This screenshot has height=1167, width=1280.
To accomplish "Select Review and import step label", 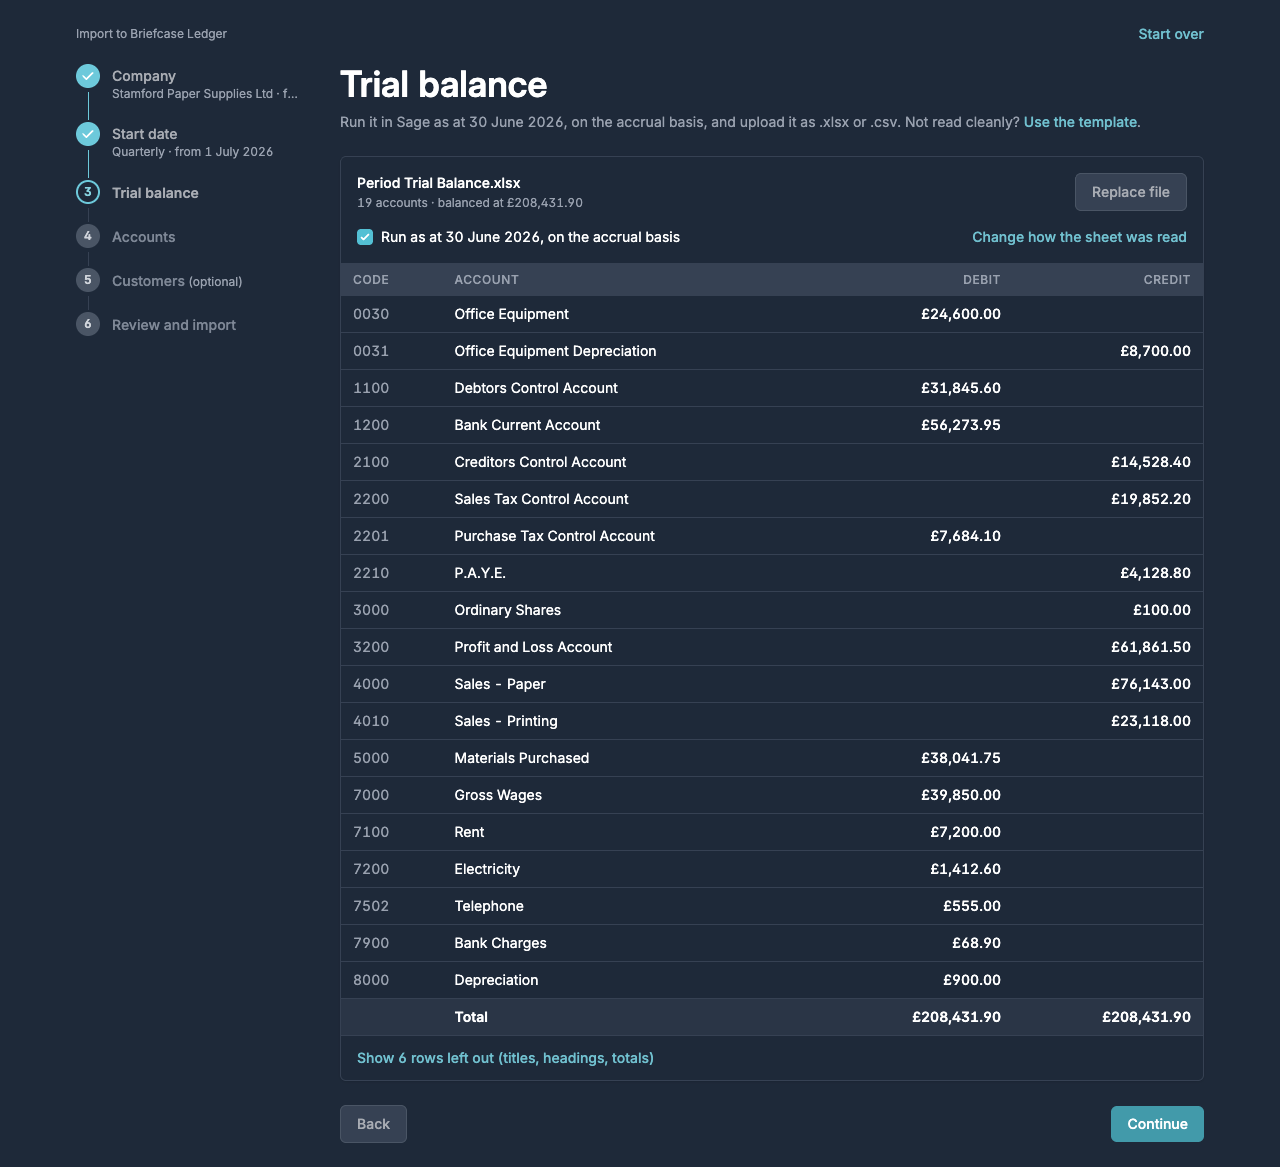I will point(174,325).
